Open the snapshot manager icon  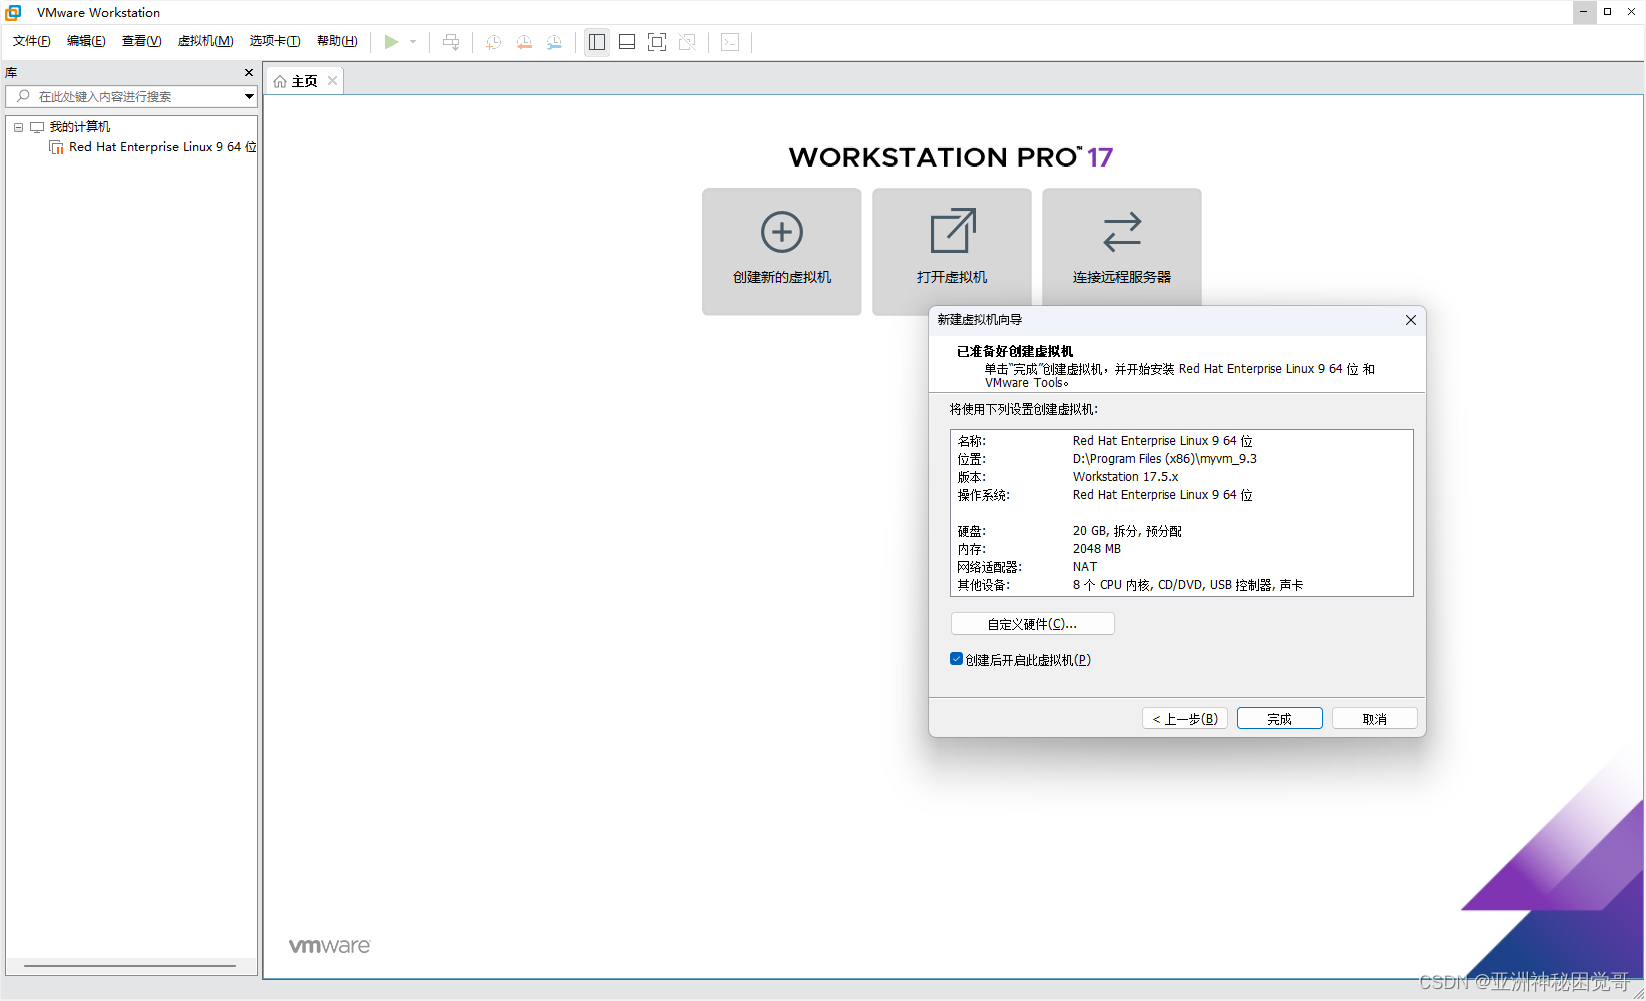(x=554, y=42)
